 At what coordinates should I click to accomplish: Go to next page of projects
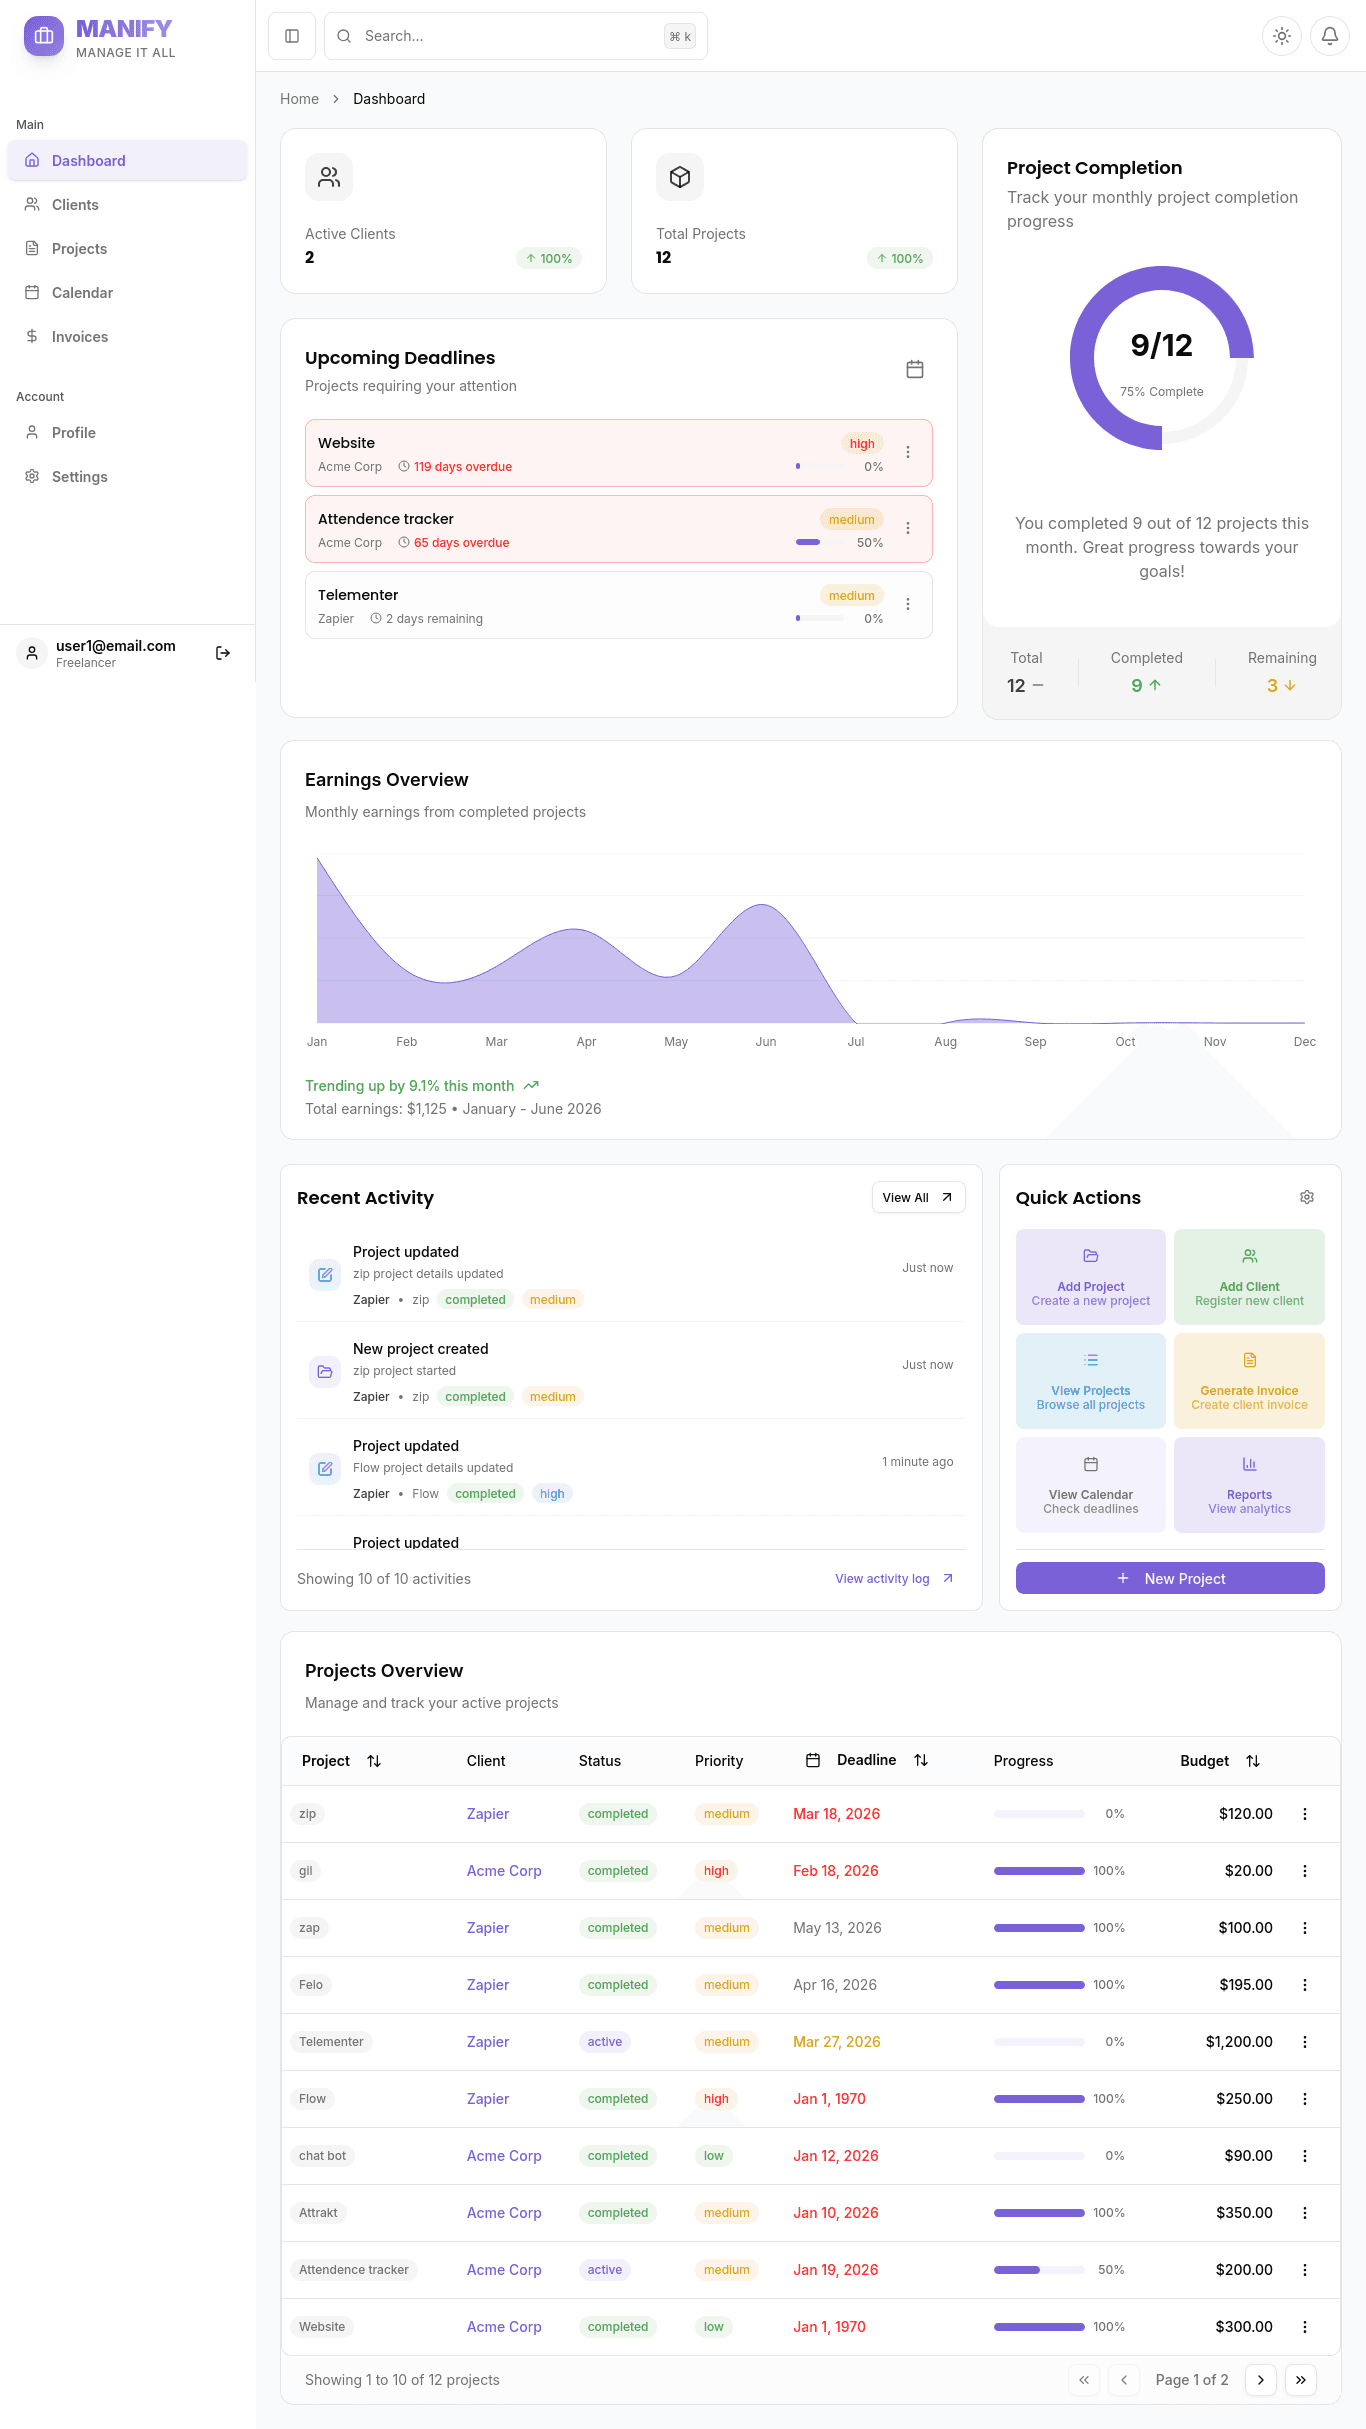pyautogui.click(x=1260, y=2380)
